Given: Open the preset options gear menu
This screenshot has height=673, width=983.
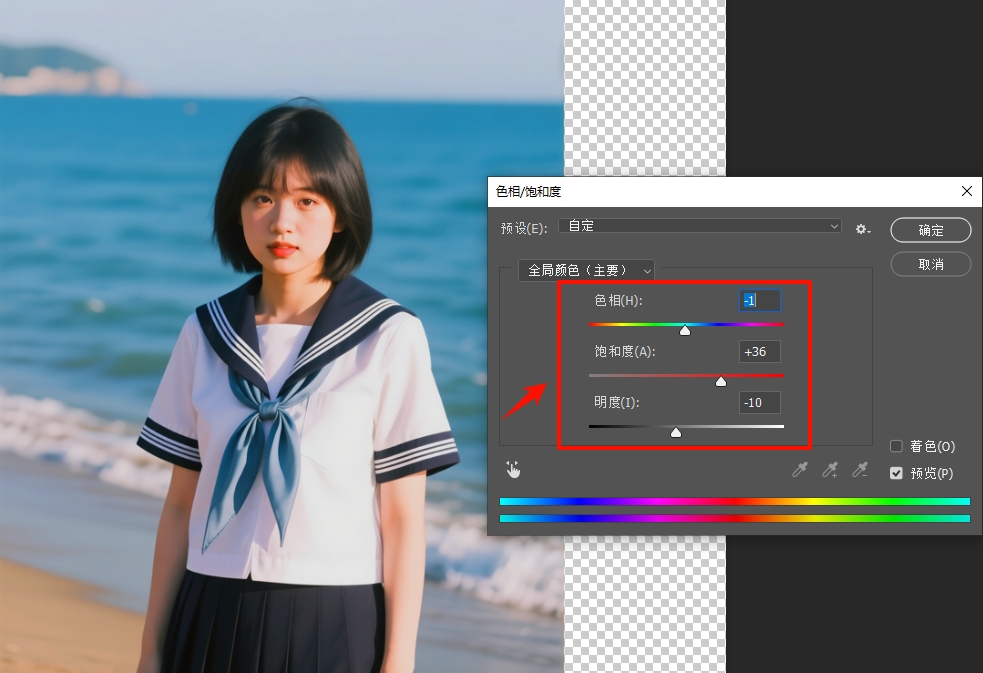Looking at the screenshot, I should tap(862, 229).
